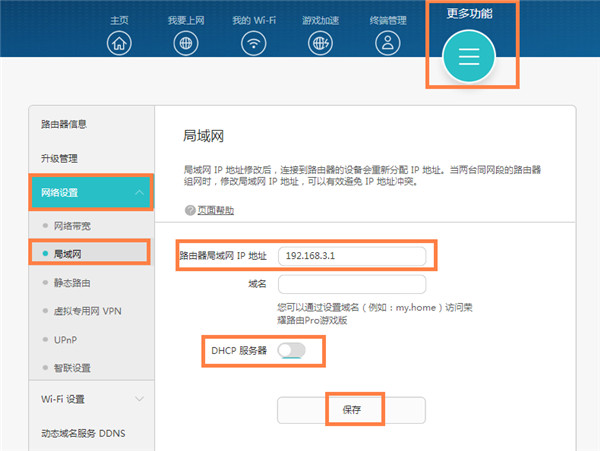Open 虚拟专用网 VPN settings
The height and width of the screenshot is (451, 600).
pyautogui.click(x=85, y=312)
